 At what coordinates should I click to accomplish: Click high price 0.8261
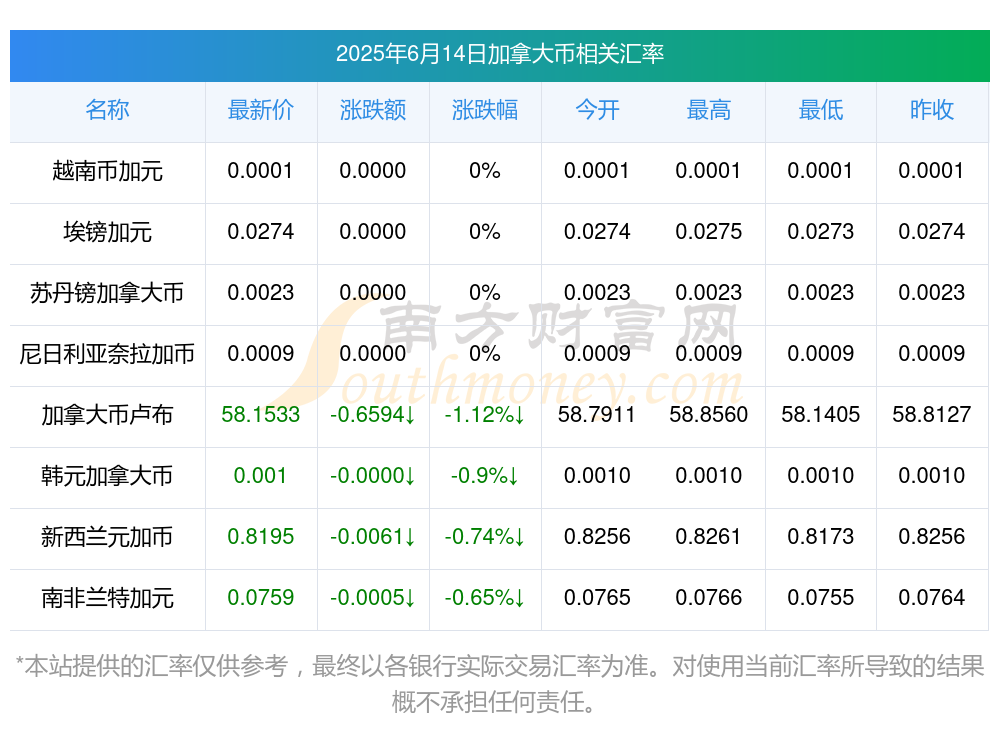pos(709,537)
